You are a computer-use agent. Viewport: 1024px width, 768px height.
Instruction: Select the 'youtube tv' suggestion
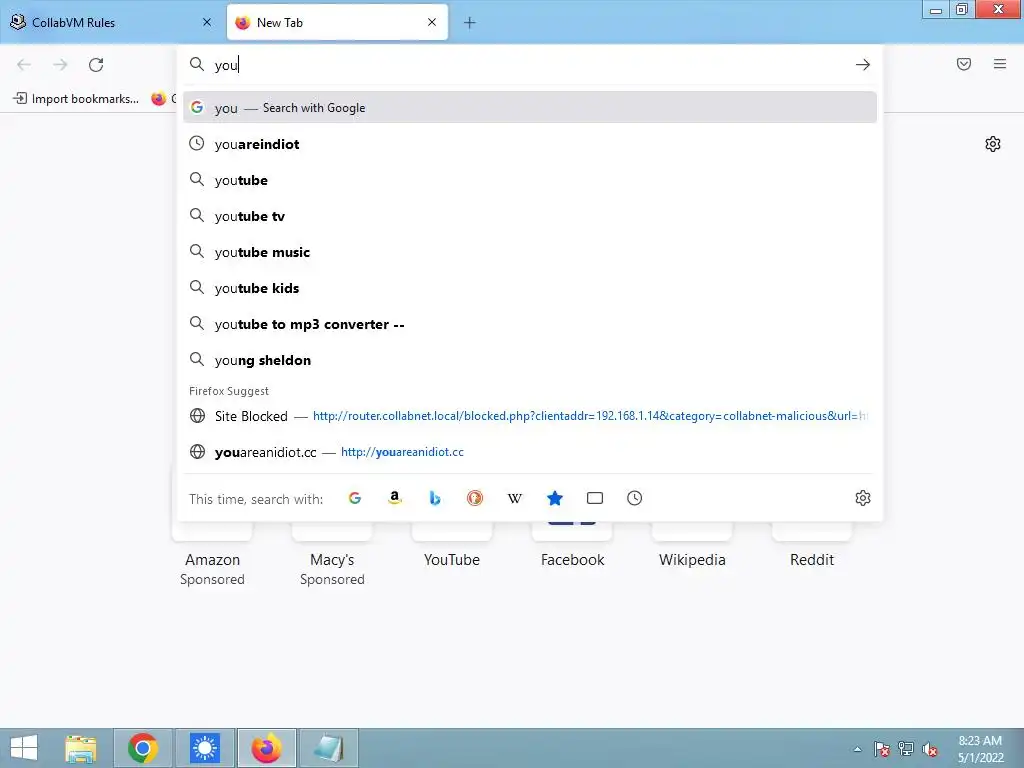coord(530,216)
